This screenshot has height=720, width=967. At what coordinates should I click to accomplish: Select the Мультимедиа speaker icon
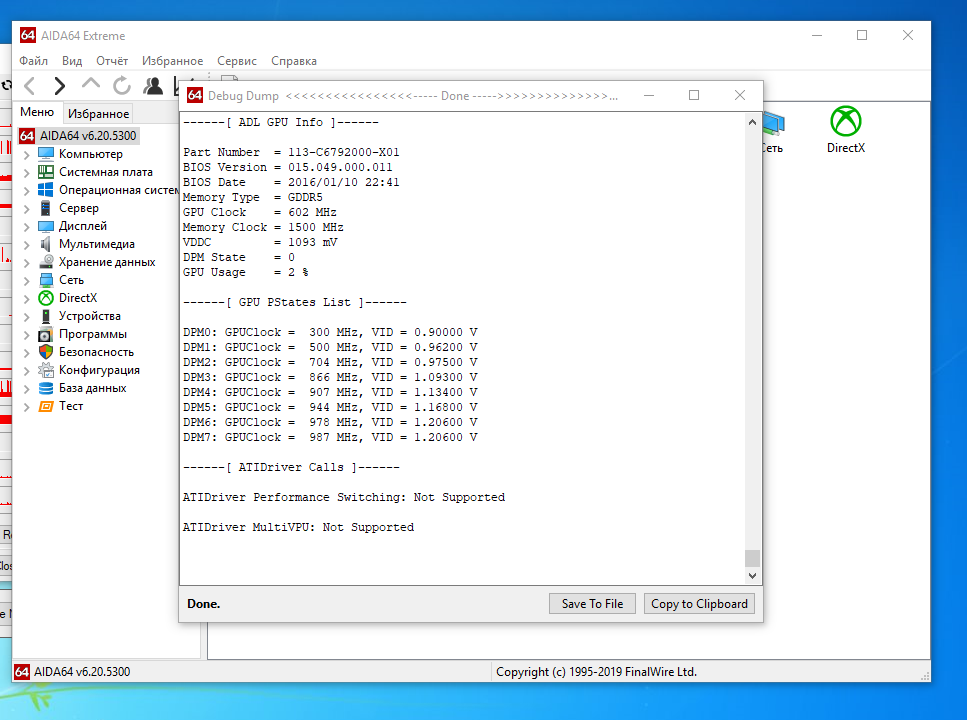(46, 244)
